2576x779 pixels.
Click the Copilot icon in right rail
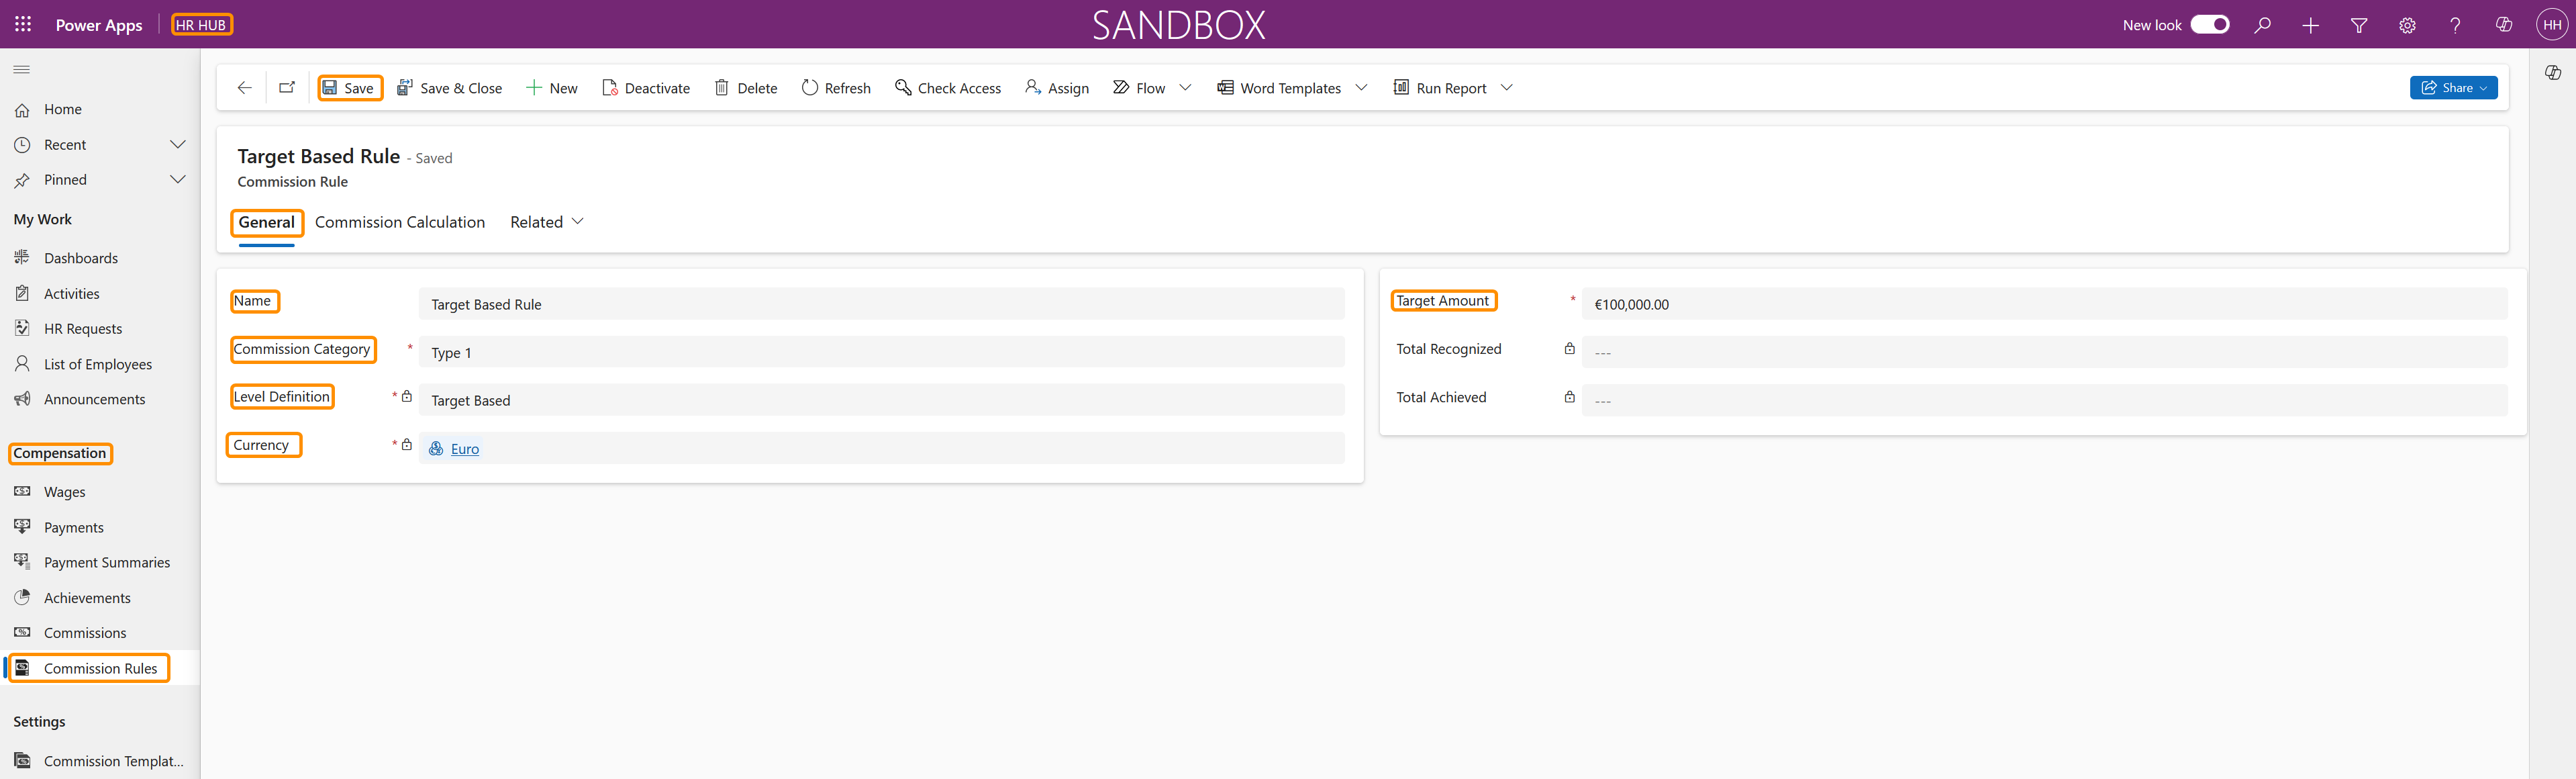tap(2552, 72)
